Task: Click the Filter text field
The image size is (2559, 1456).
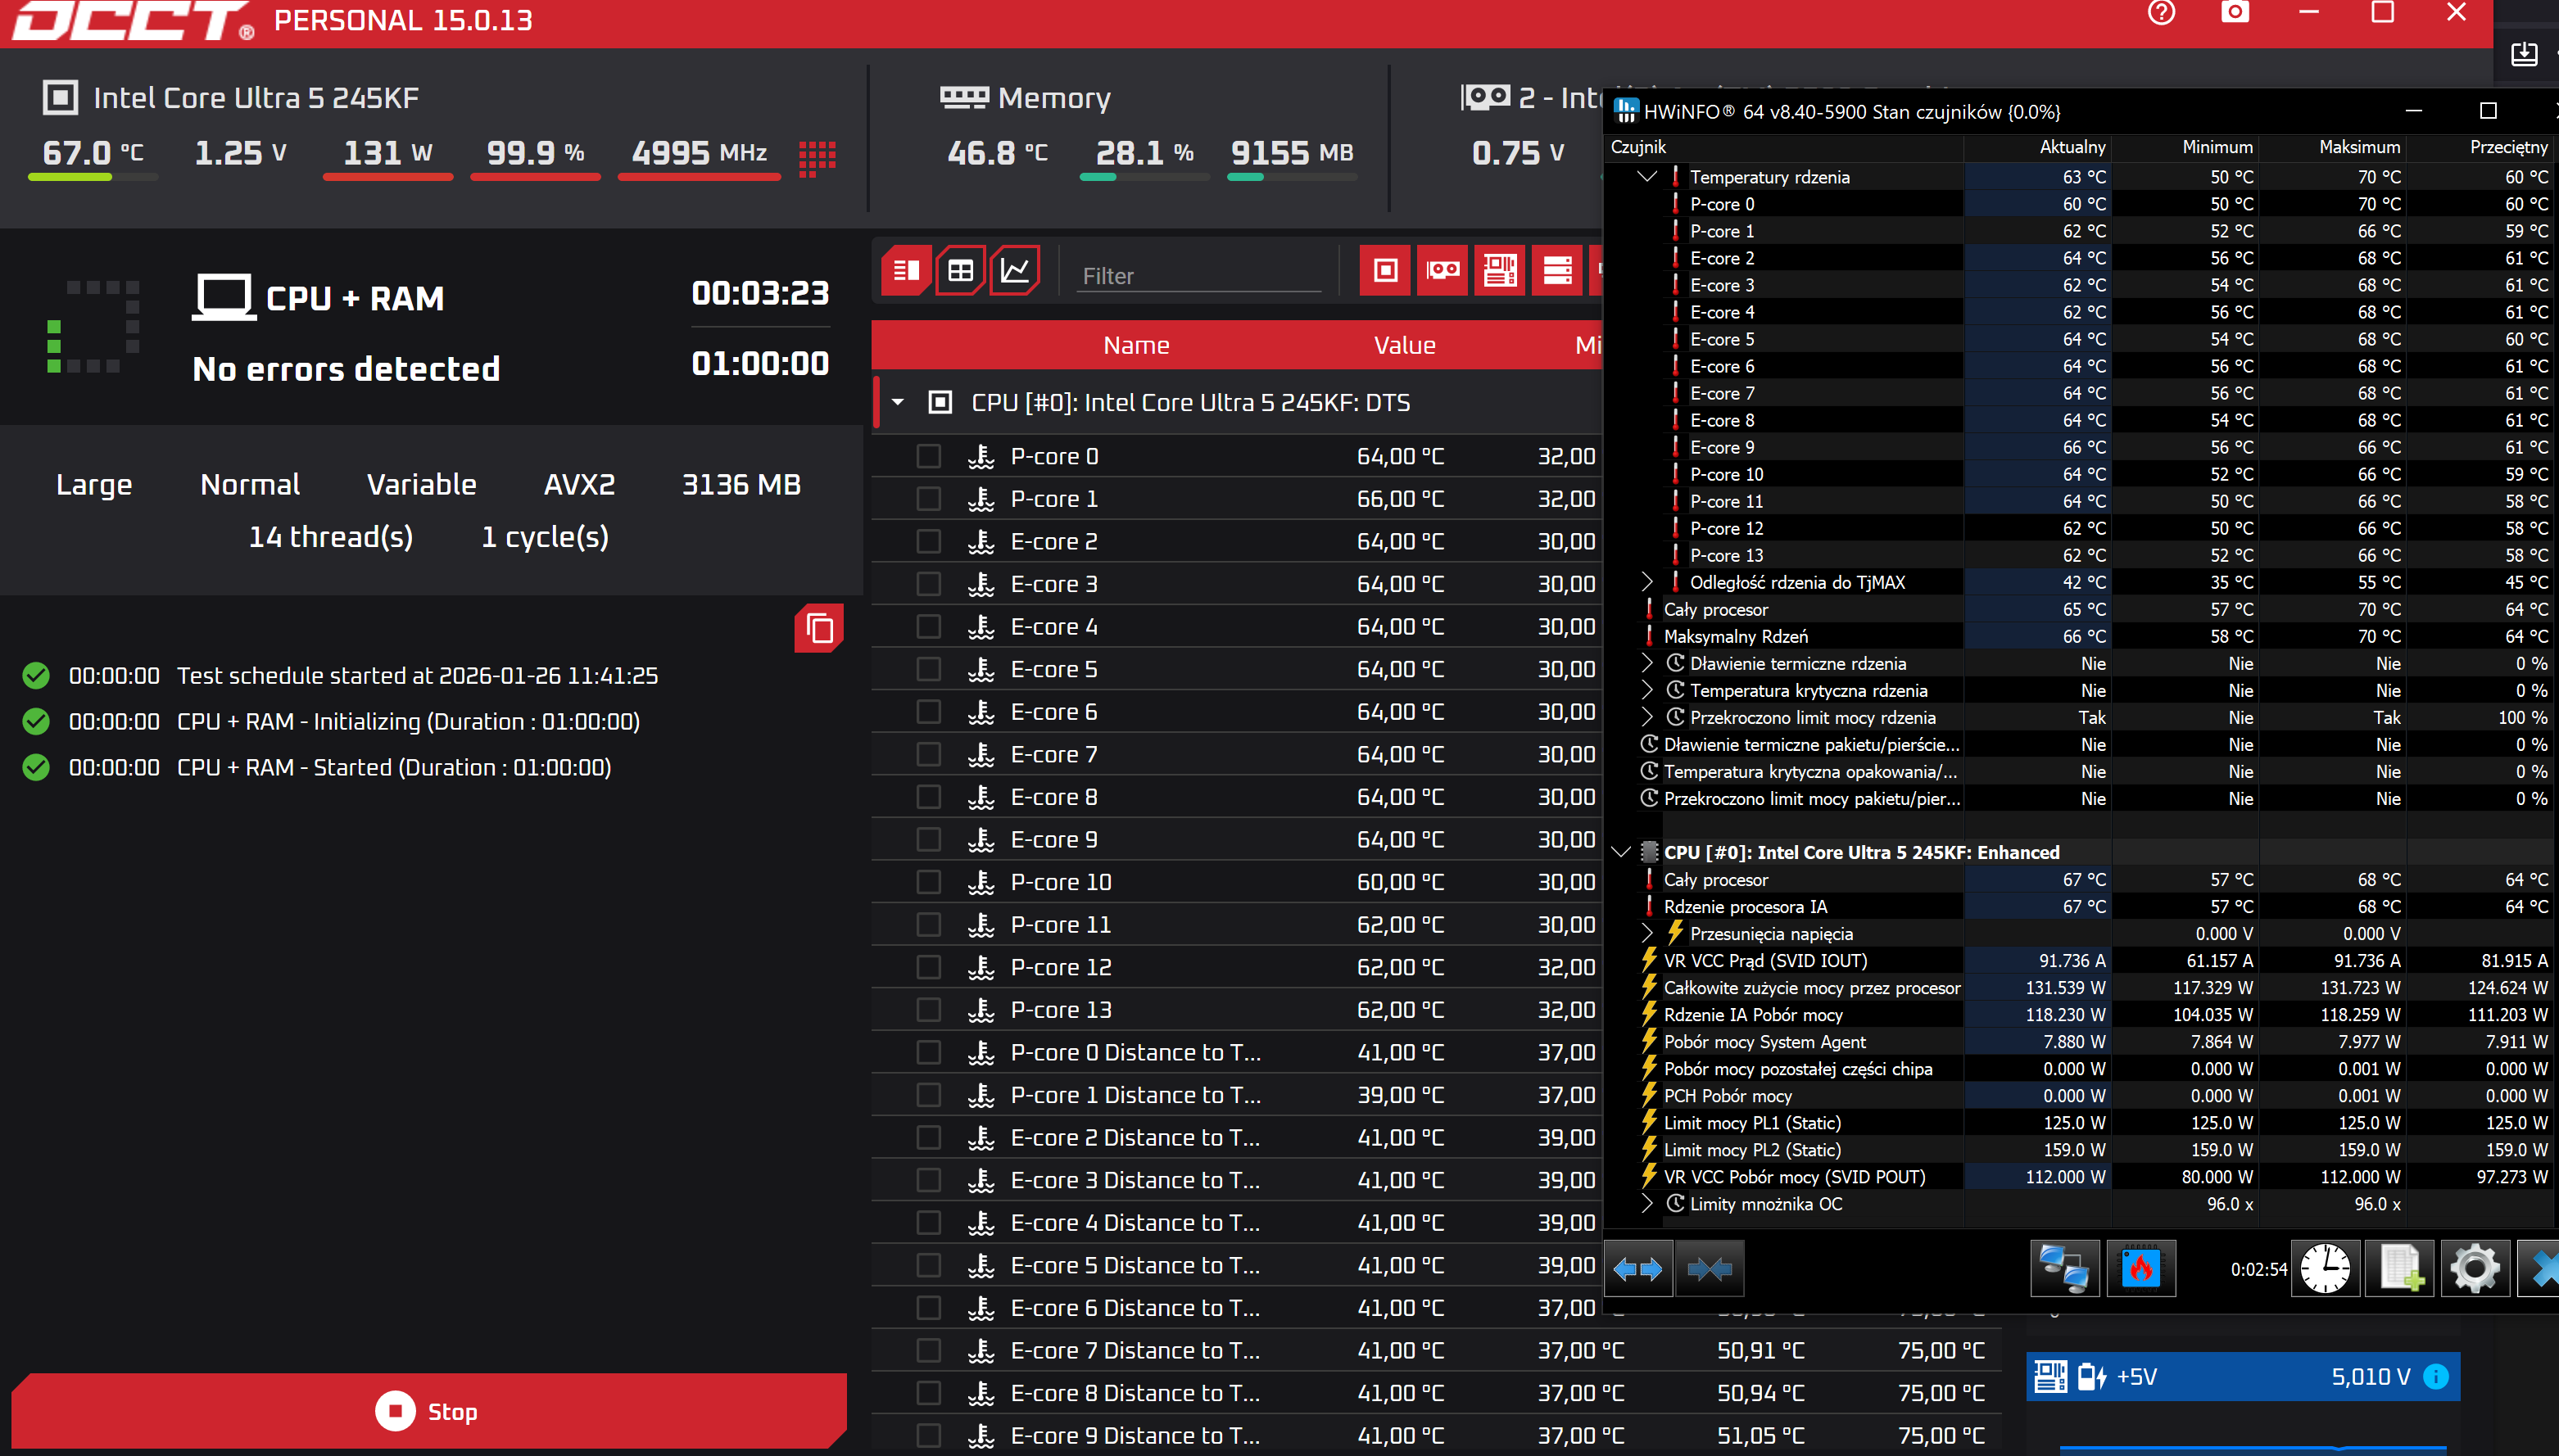Action: coord(1198,275)
